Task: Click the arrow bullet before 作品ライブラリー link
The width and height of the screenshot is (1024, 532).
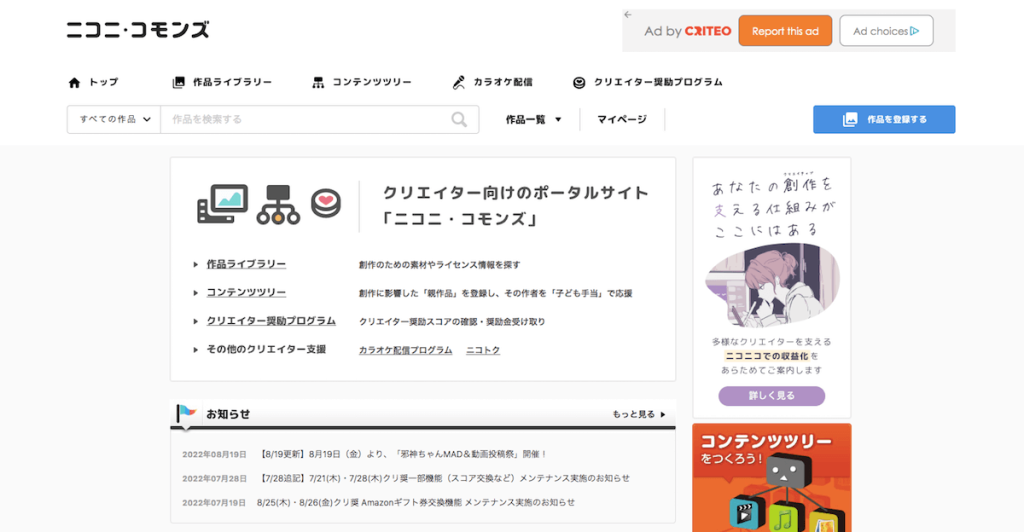Action: click(195, 265)
